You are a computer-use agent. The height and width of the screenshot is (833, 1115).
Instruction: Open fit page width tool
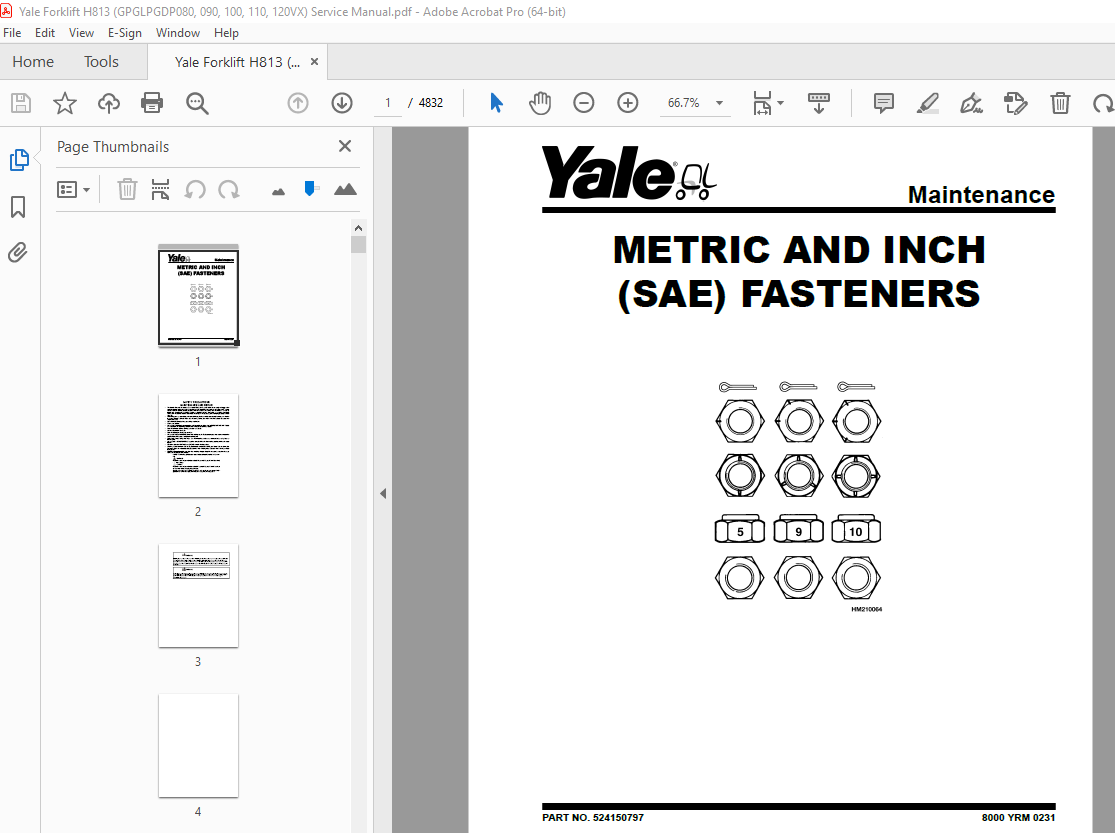tap(762, 103)
